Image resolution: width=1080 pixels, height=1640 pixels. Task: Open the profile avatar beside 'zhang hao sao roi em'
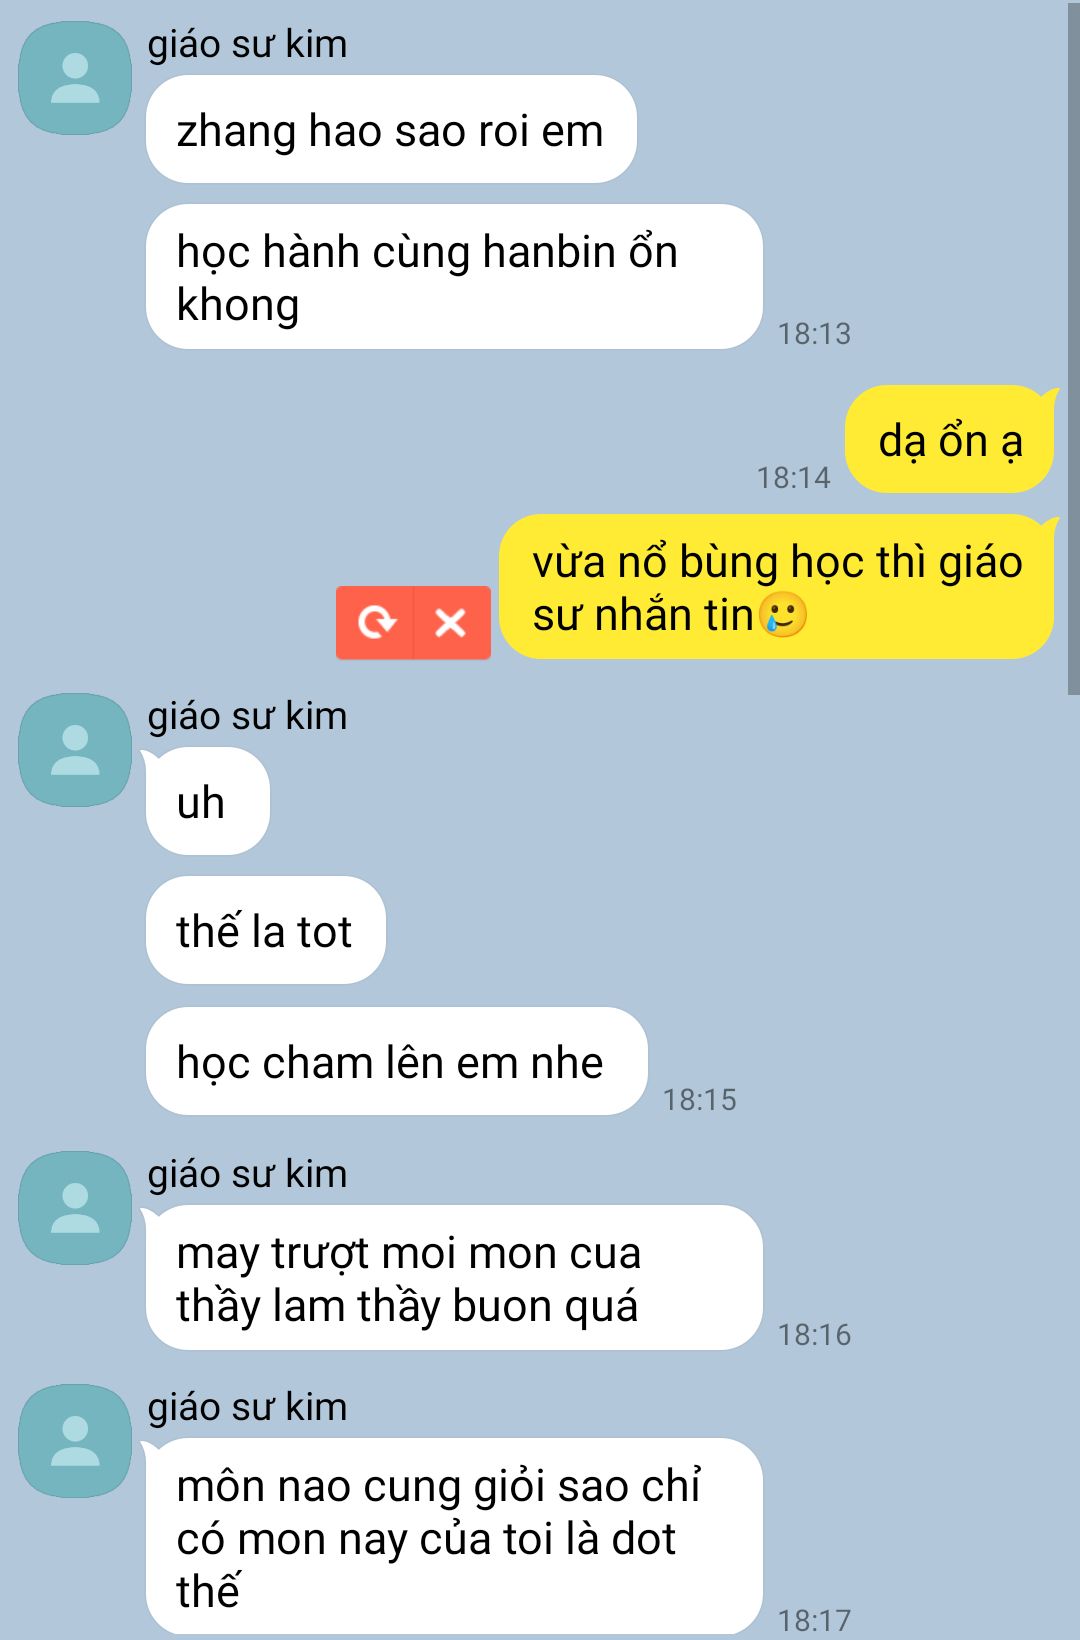[75, 78]
